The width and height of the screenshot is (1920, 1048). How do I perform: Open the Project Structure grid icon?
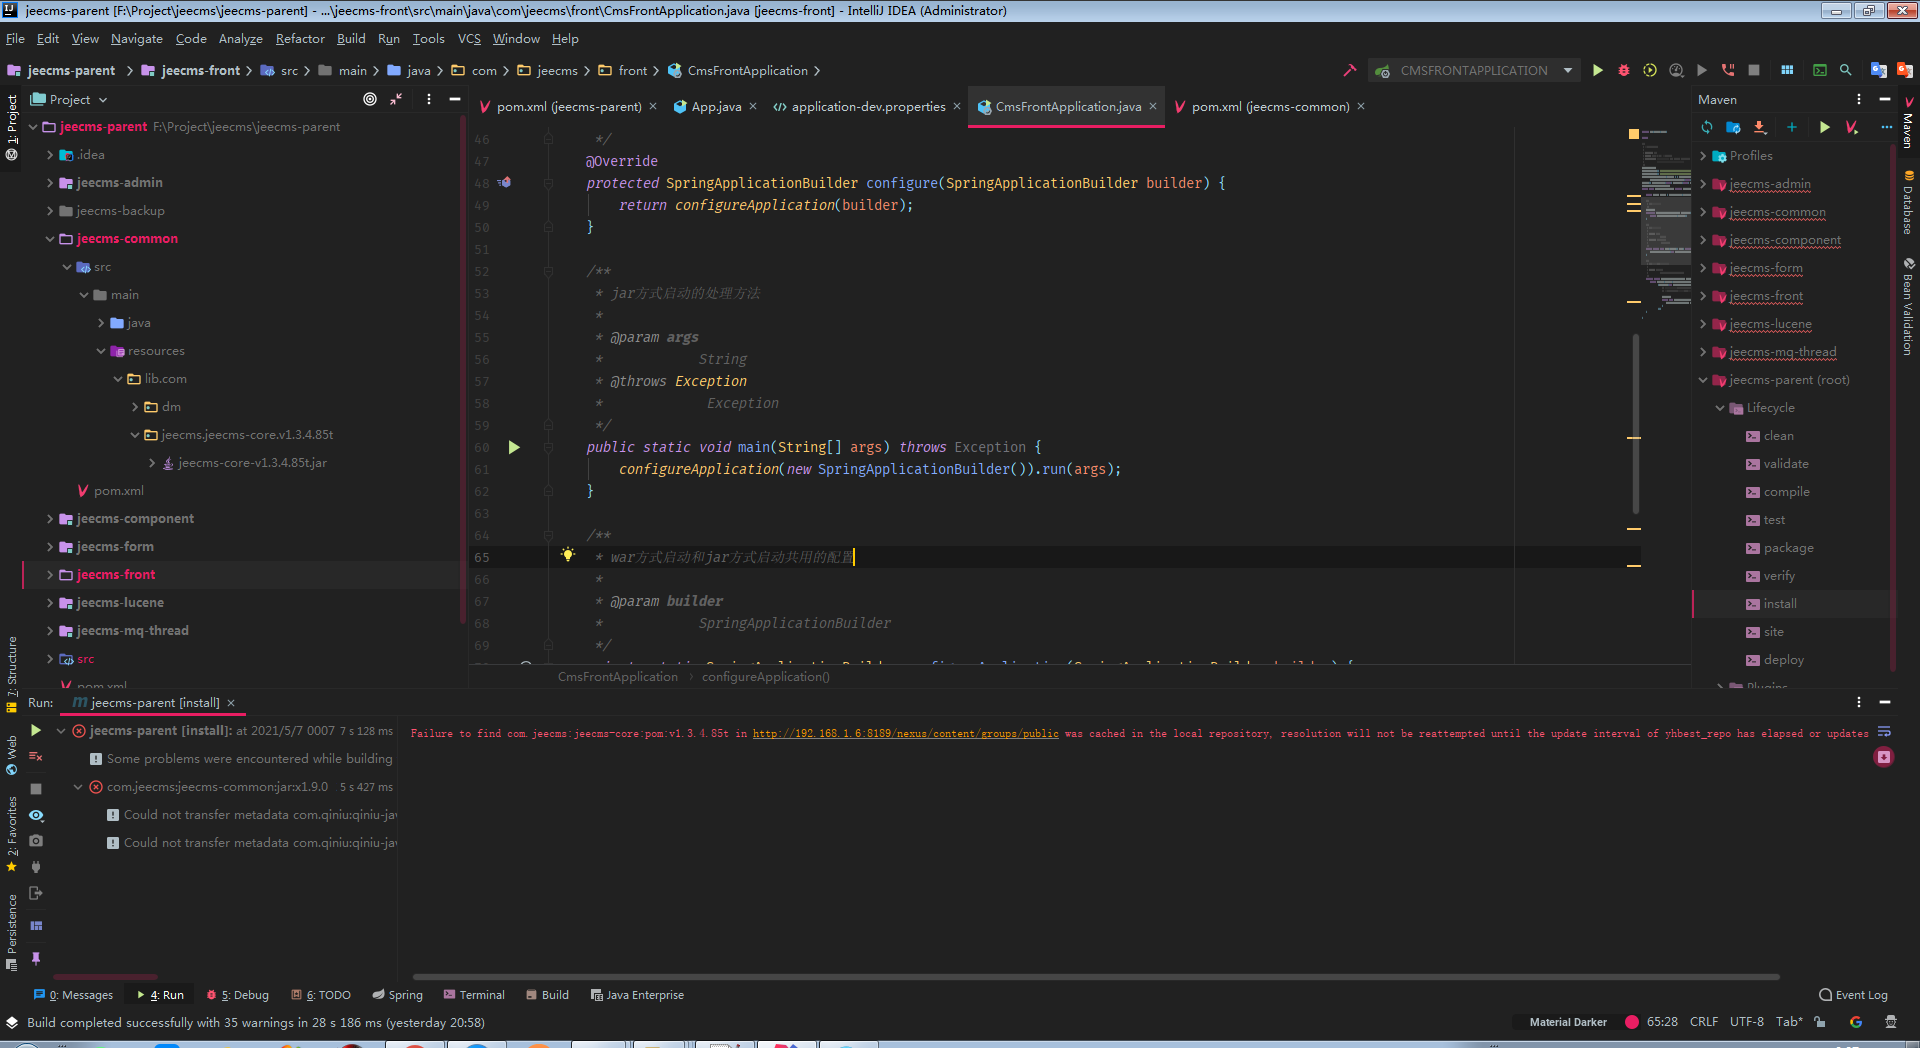[1787, 70]
